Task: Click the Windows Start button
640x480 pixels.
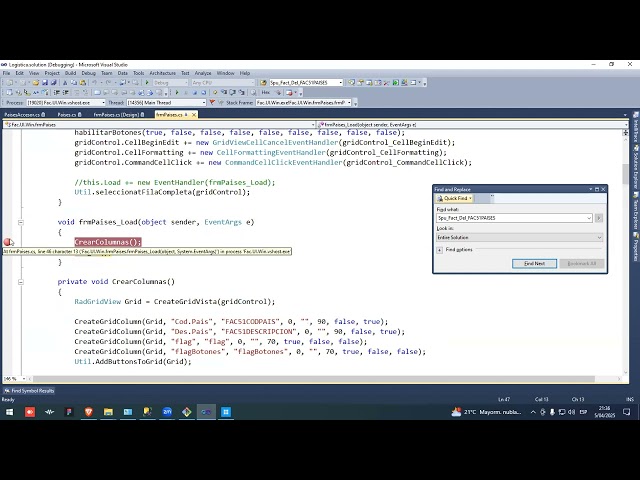Action: pyautogui.click(x=9, y=412)
